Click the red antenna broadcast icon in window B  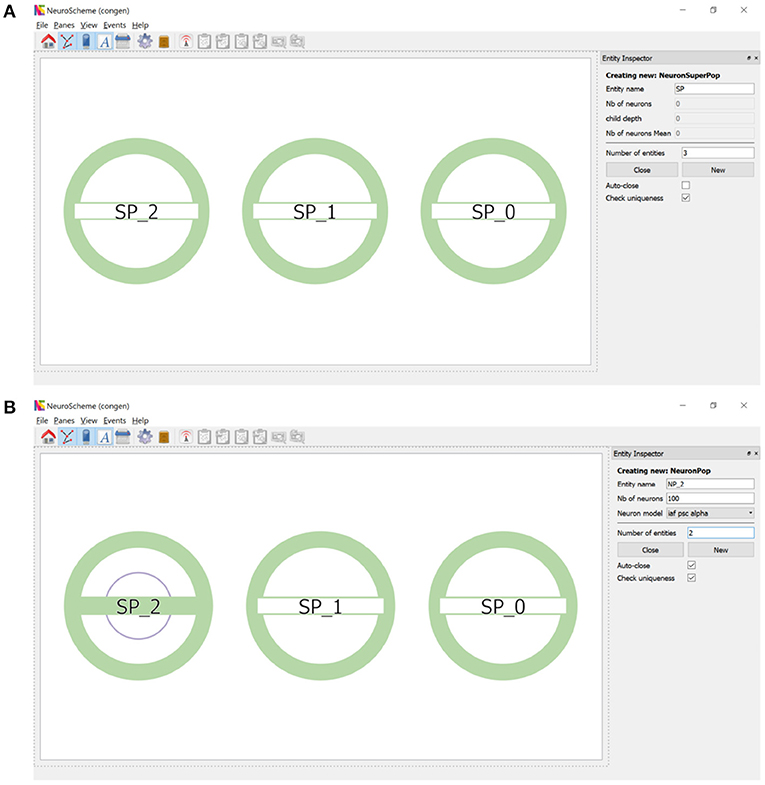click(x=186, y=437)
